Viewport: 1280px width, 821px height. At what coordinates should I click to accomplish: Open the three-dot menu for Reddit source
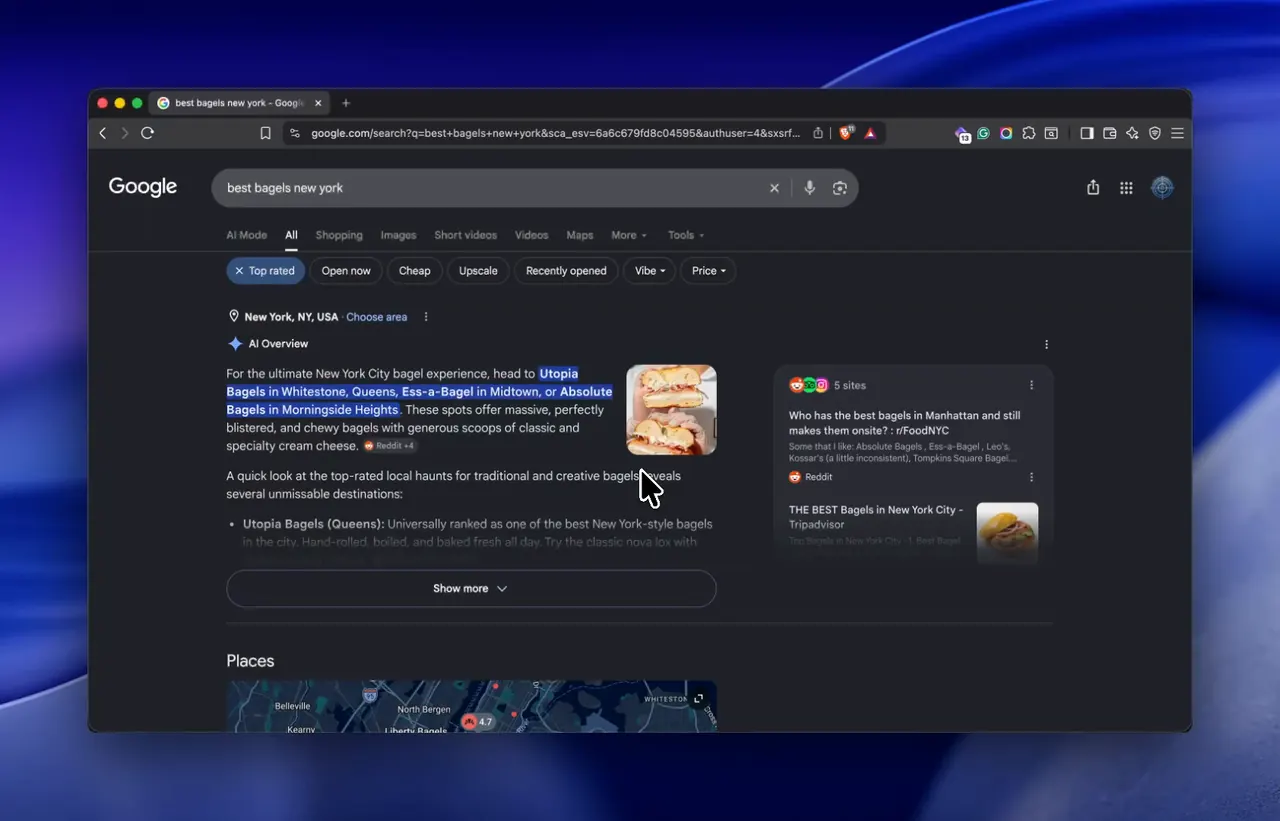point(1032,477)
